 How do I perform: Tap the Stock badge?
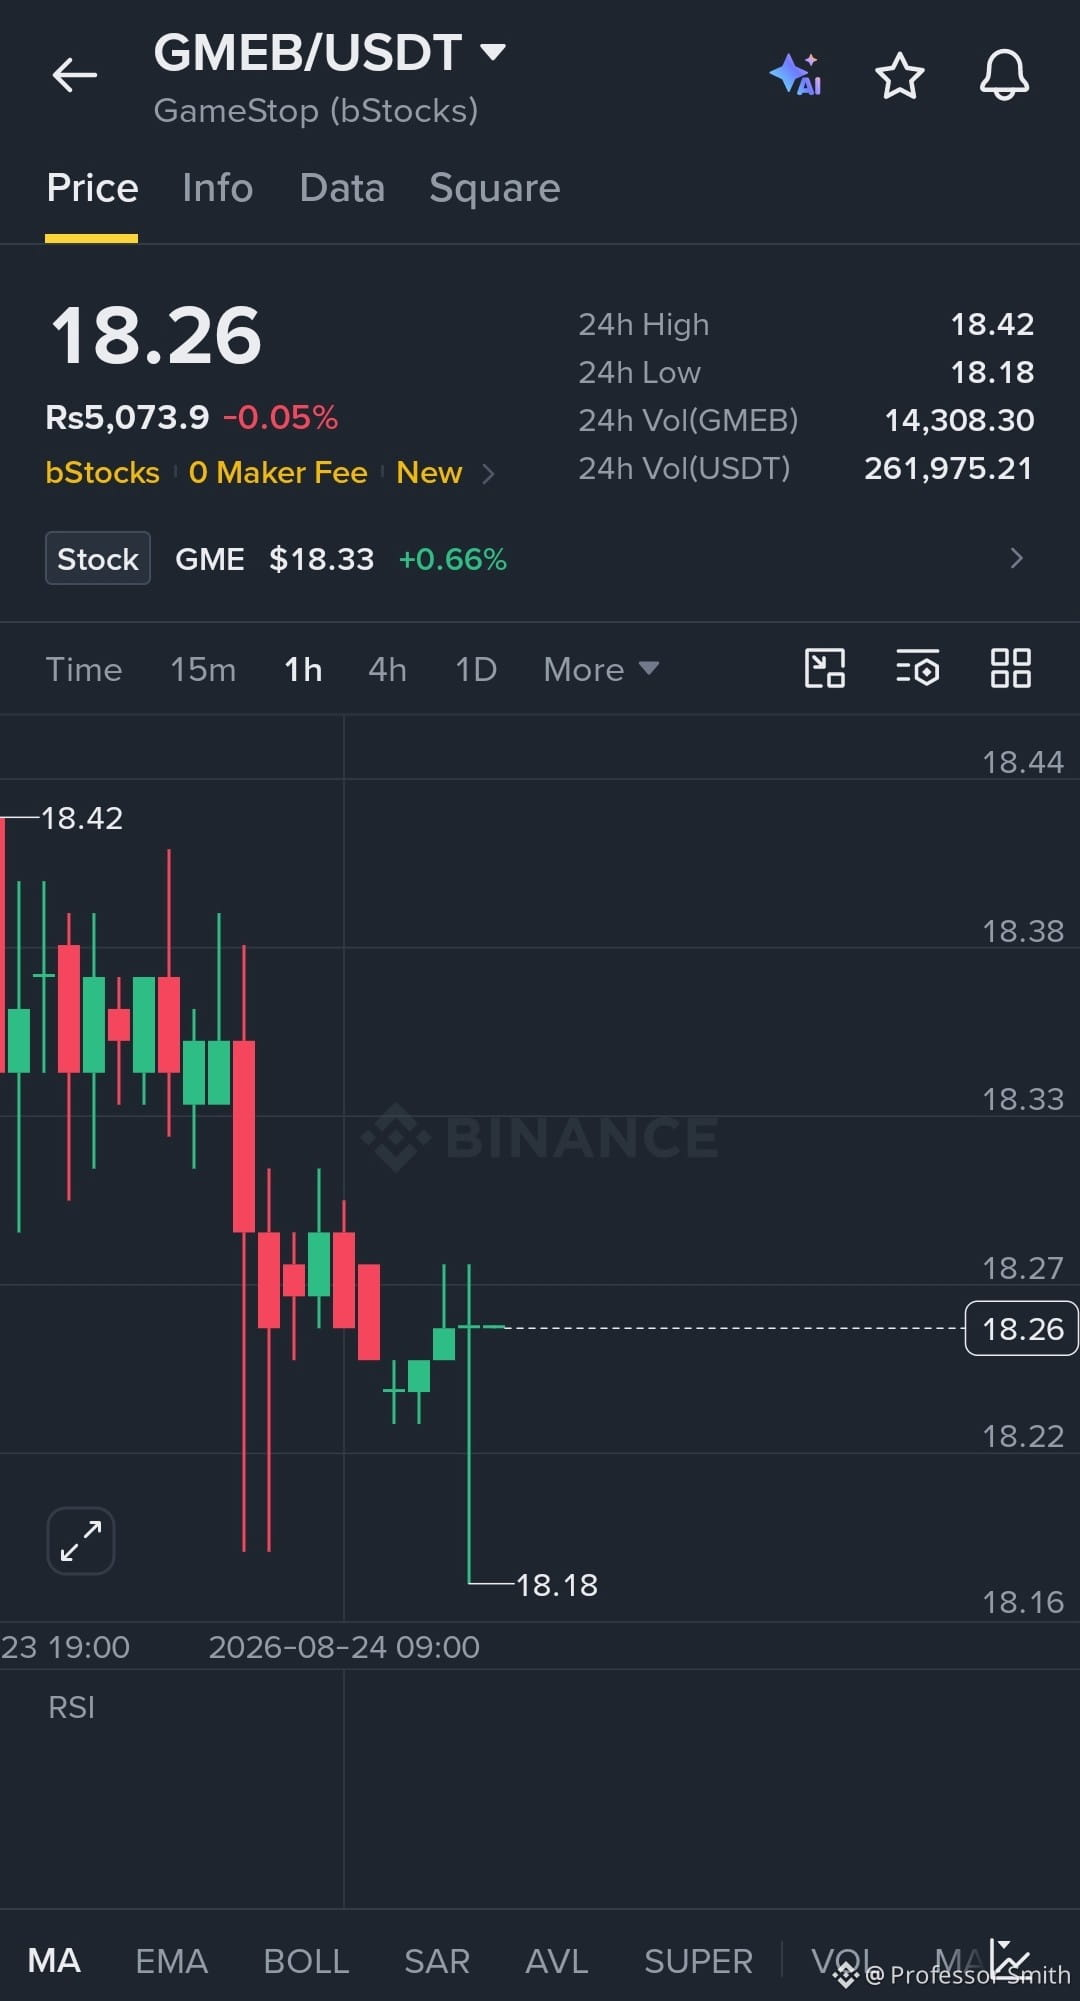[98, 558]
